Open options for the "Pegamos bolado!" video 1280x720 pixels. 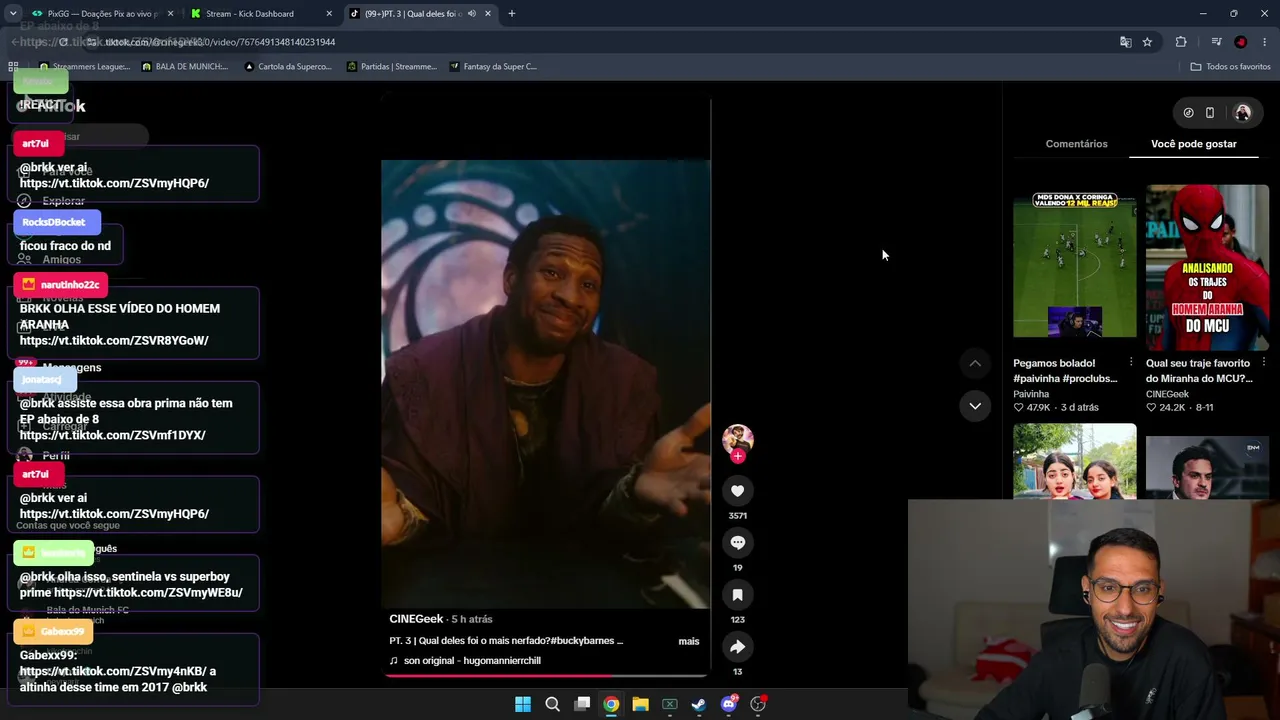pos(1131,362)
